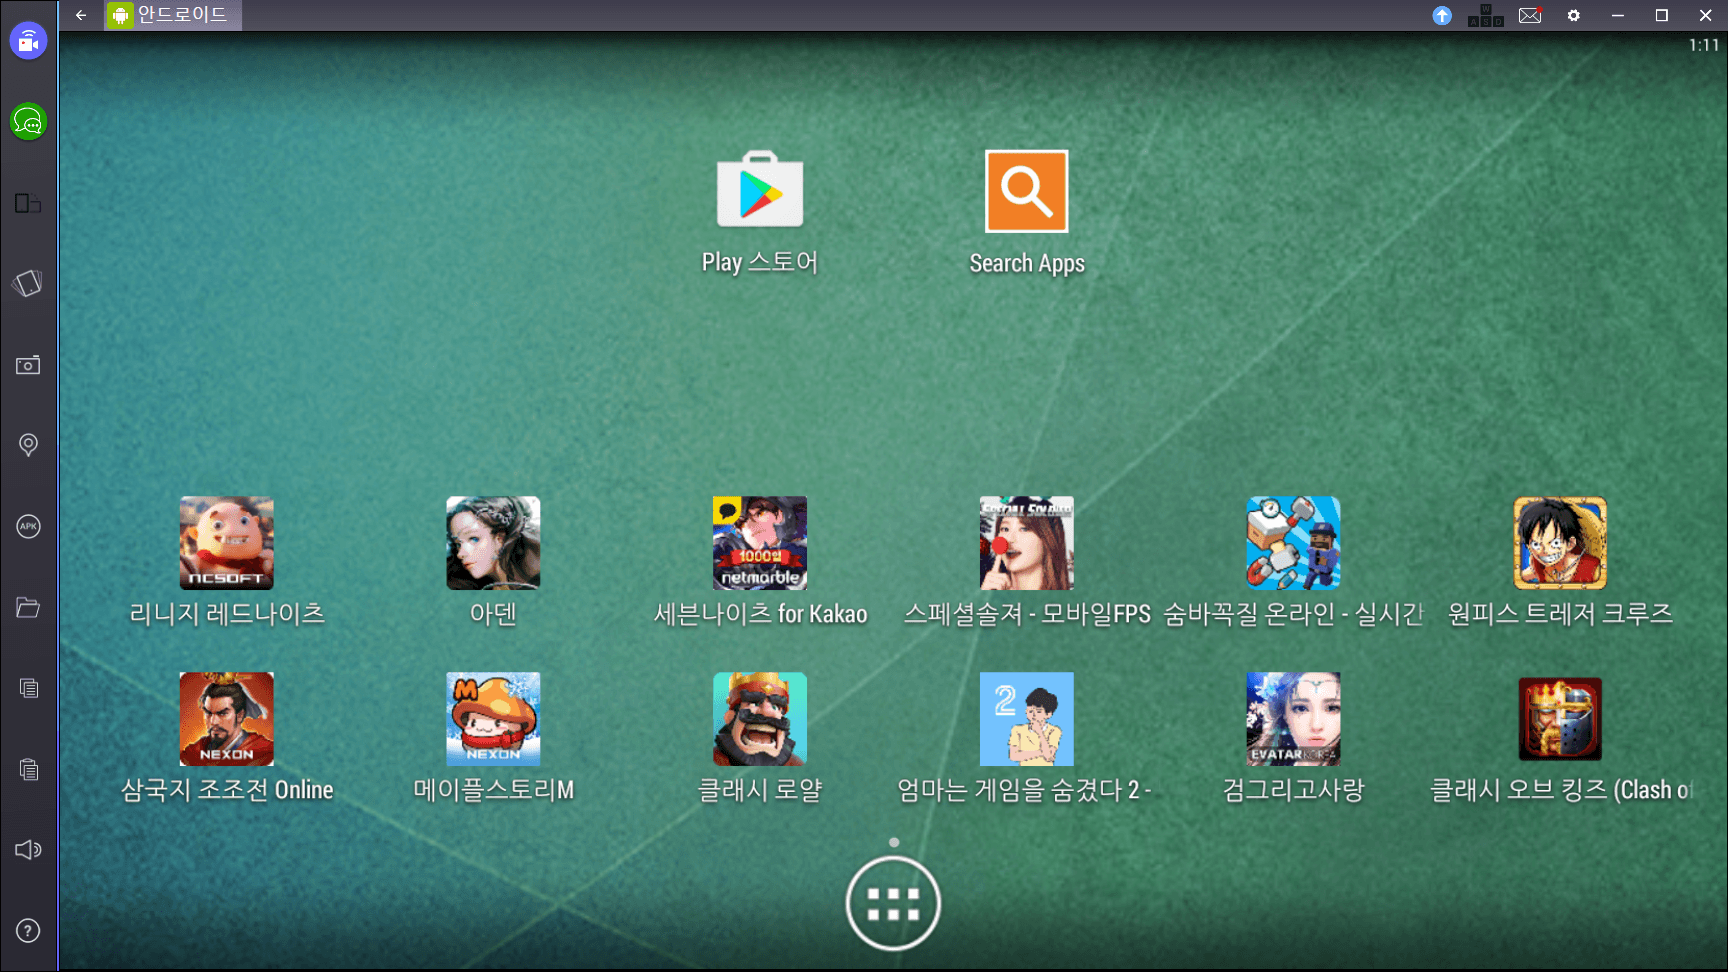1728x972 pixels.
Task: Click the home screen page indicator dot
Action: [x=894, y=842]
